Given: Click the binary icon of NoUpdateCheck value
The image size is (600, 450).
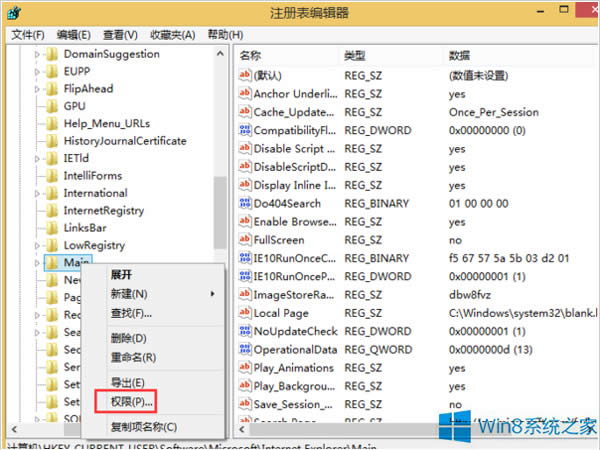Looking at the screenshot, I should click(245, 331).
